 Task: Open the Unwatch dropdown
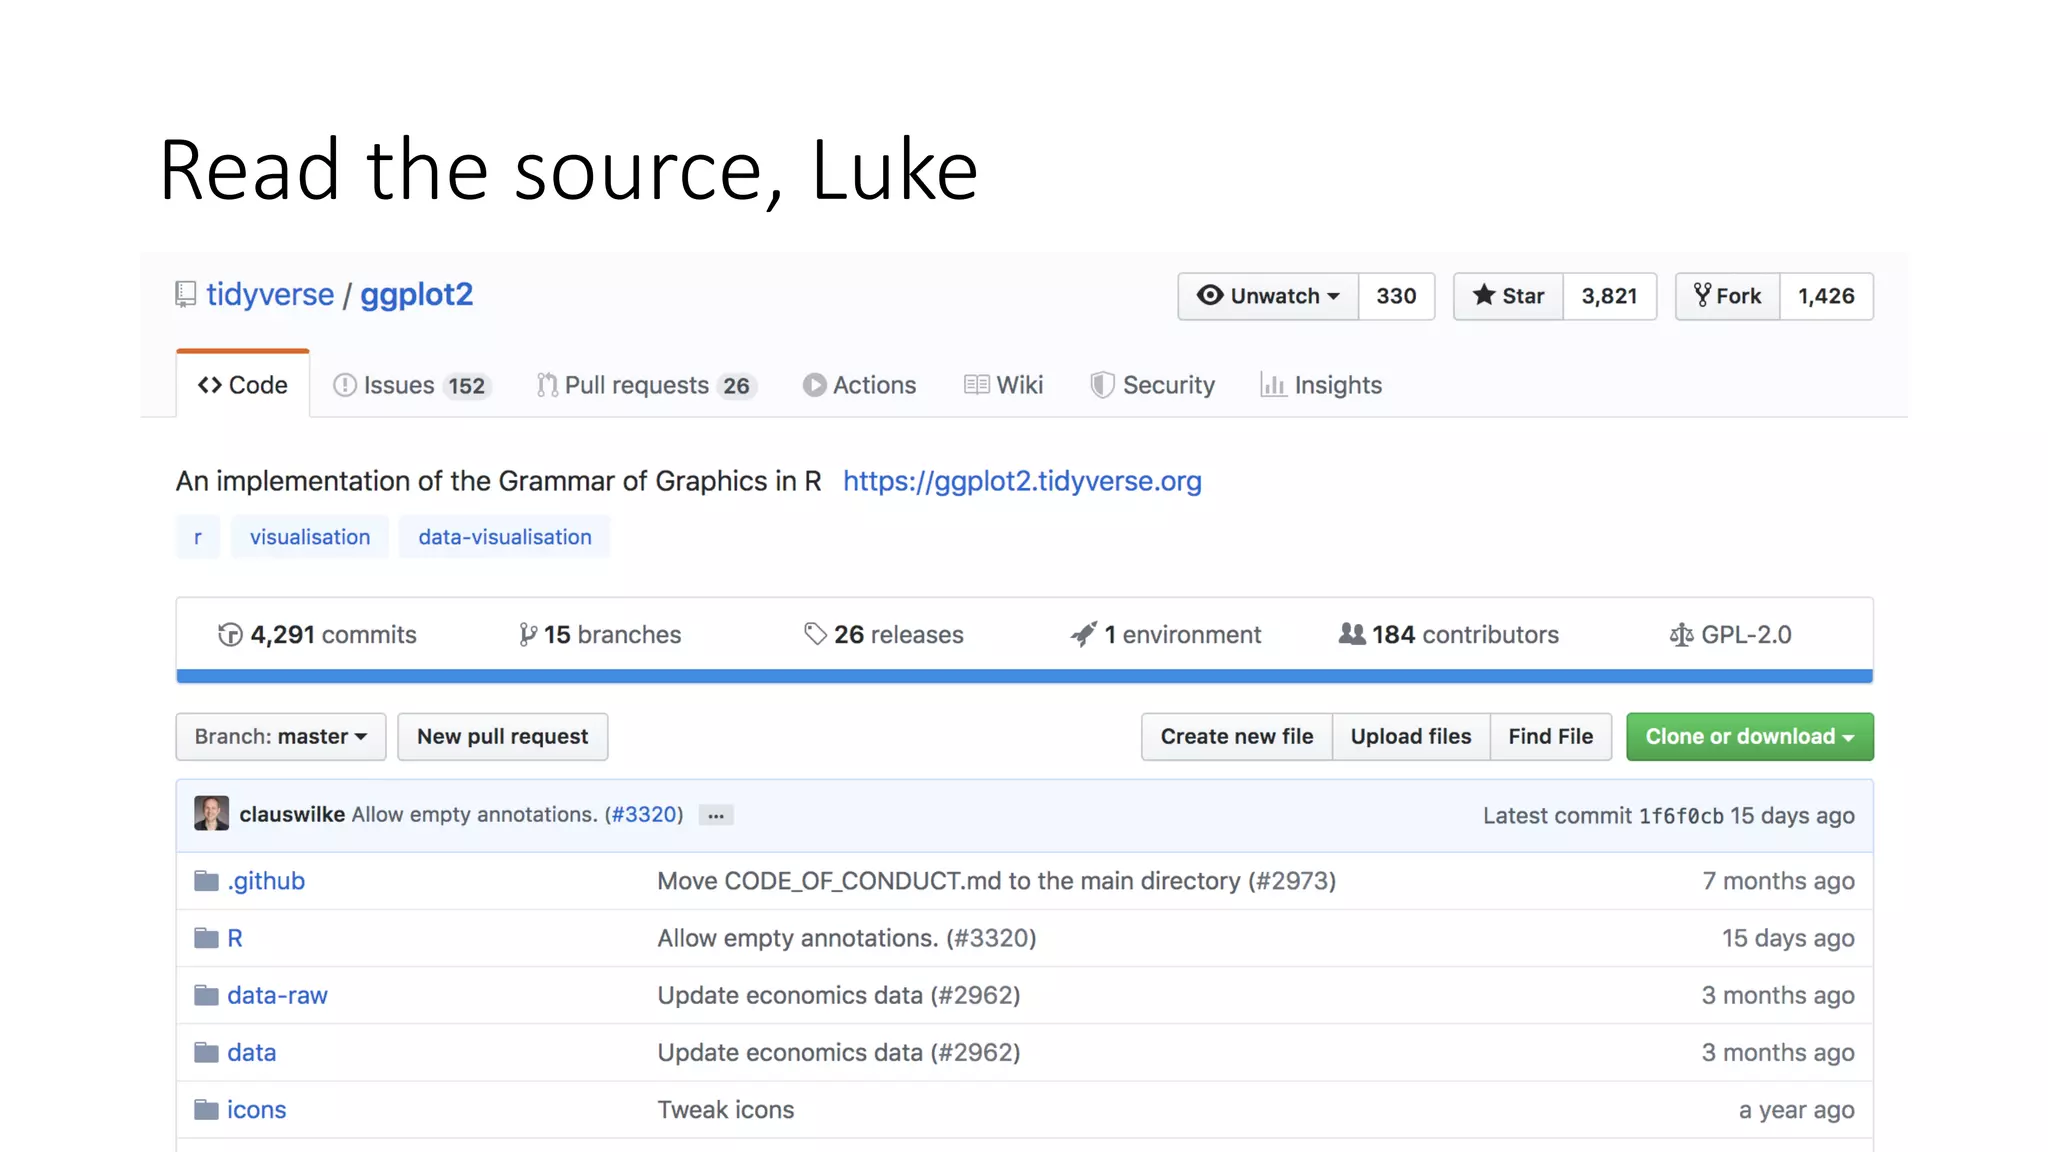tap(1268, 296)
